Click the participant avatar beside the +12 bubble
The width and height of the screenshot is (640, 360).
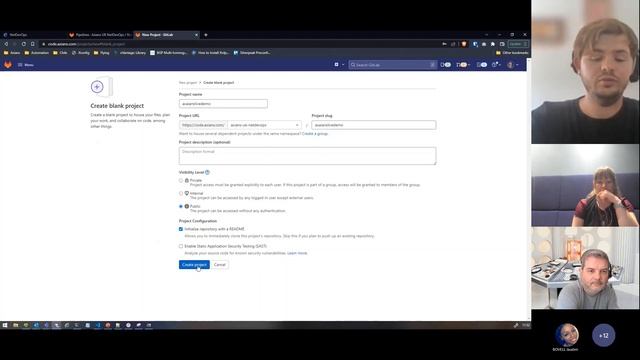click(567, 335)
